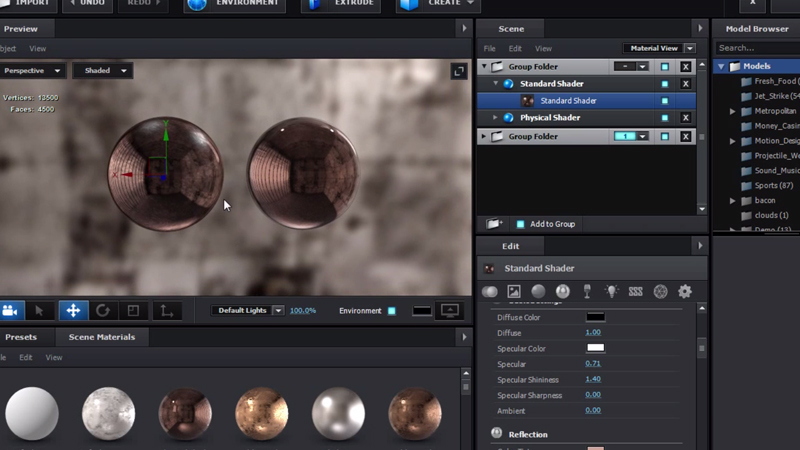Select the Scale tool in preview toolbar

(133, 311)
